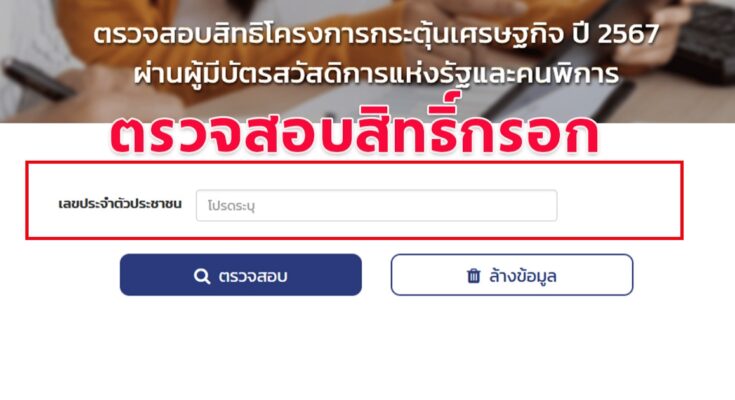Click the เลขประจำตัวประชาชน field label
The image size is (735, 400).
click(120, 204)
